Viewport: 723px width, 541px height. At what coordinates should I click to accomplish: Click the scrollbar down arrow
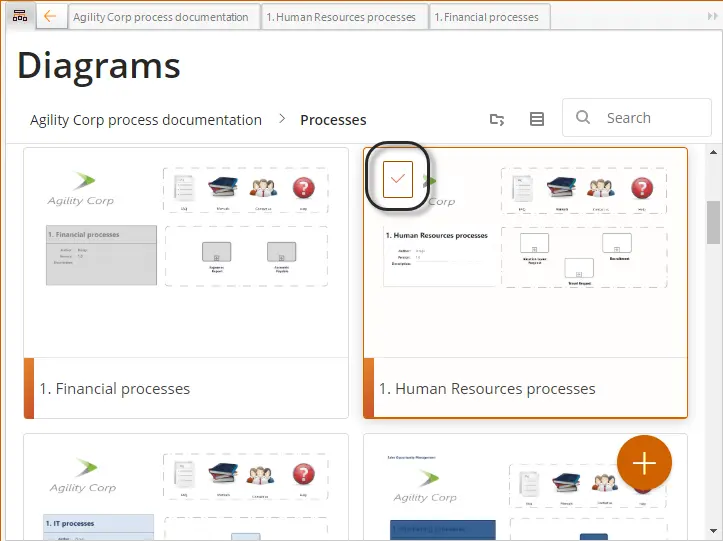click(713, 531)
